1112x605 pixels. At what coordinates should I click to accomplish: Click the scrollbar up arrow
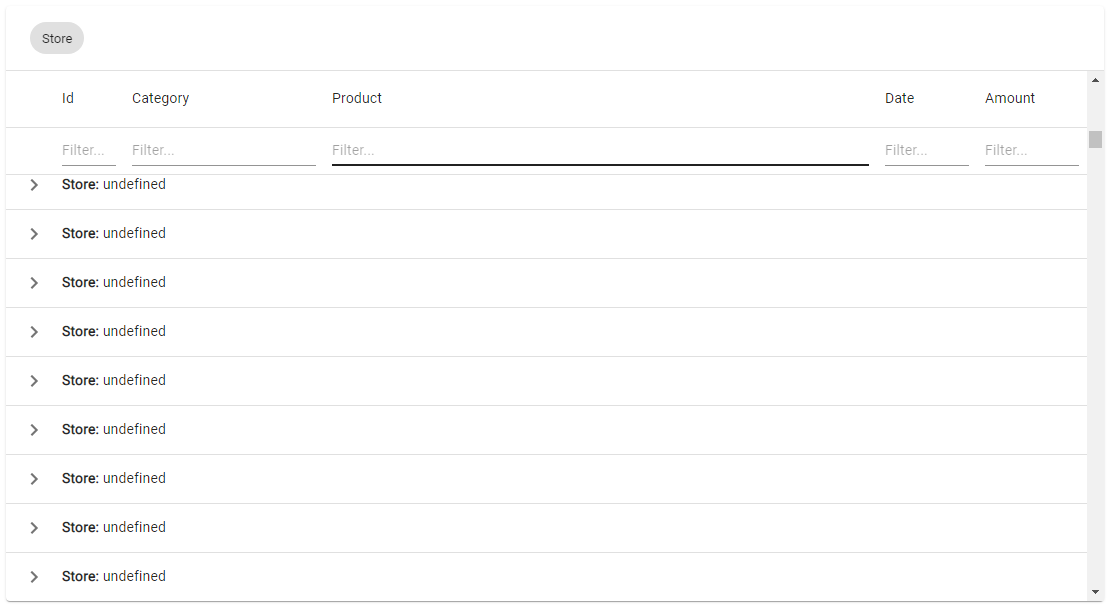coord(1094,79)
